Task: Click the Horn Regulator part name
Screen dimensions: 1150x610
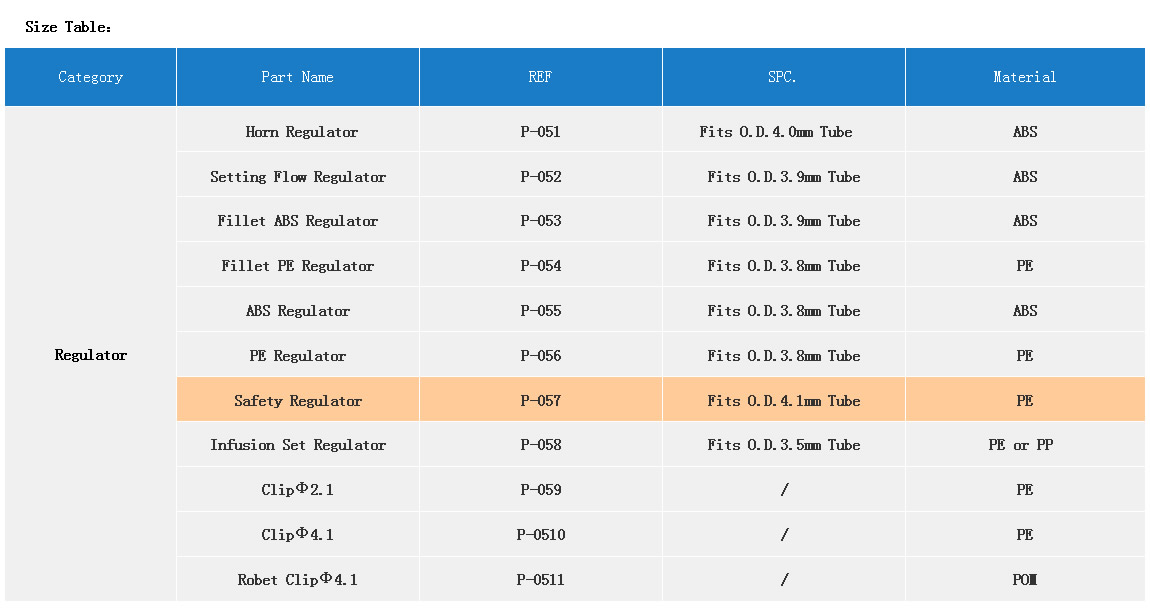Action: click(x=301, y=132)
